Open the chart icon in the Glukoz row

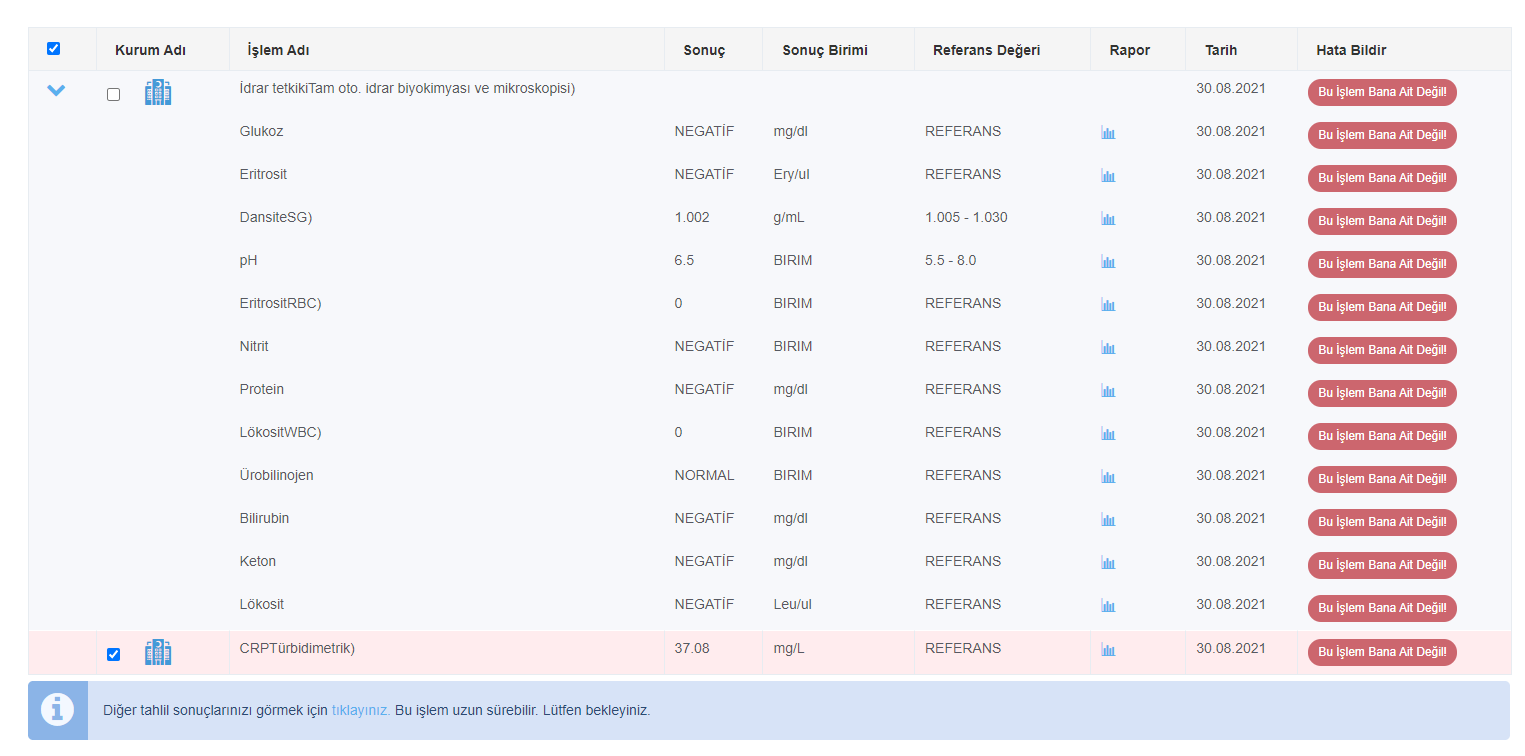[1108, 133]
